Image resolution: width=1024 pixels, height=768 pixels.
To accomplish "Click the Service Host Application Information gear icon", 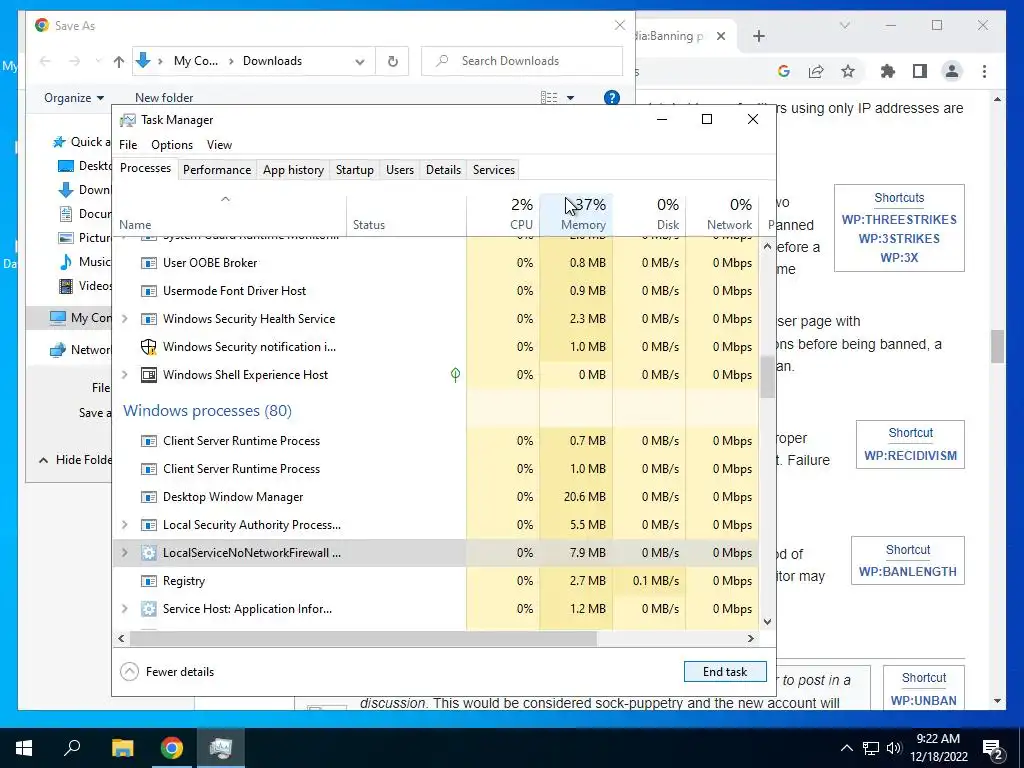I will coord(149,609).
